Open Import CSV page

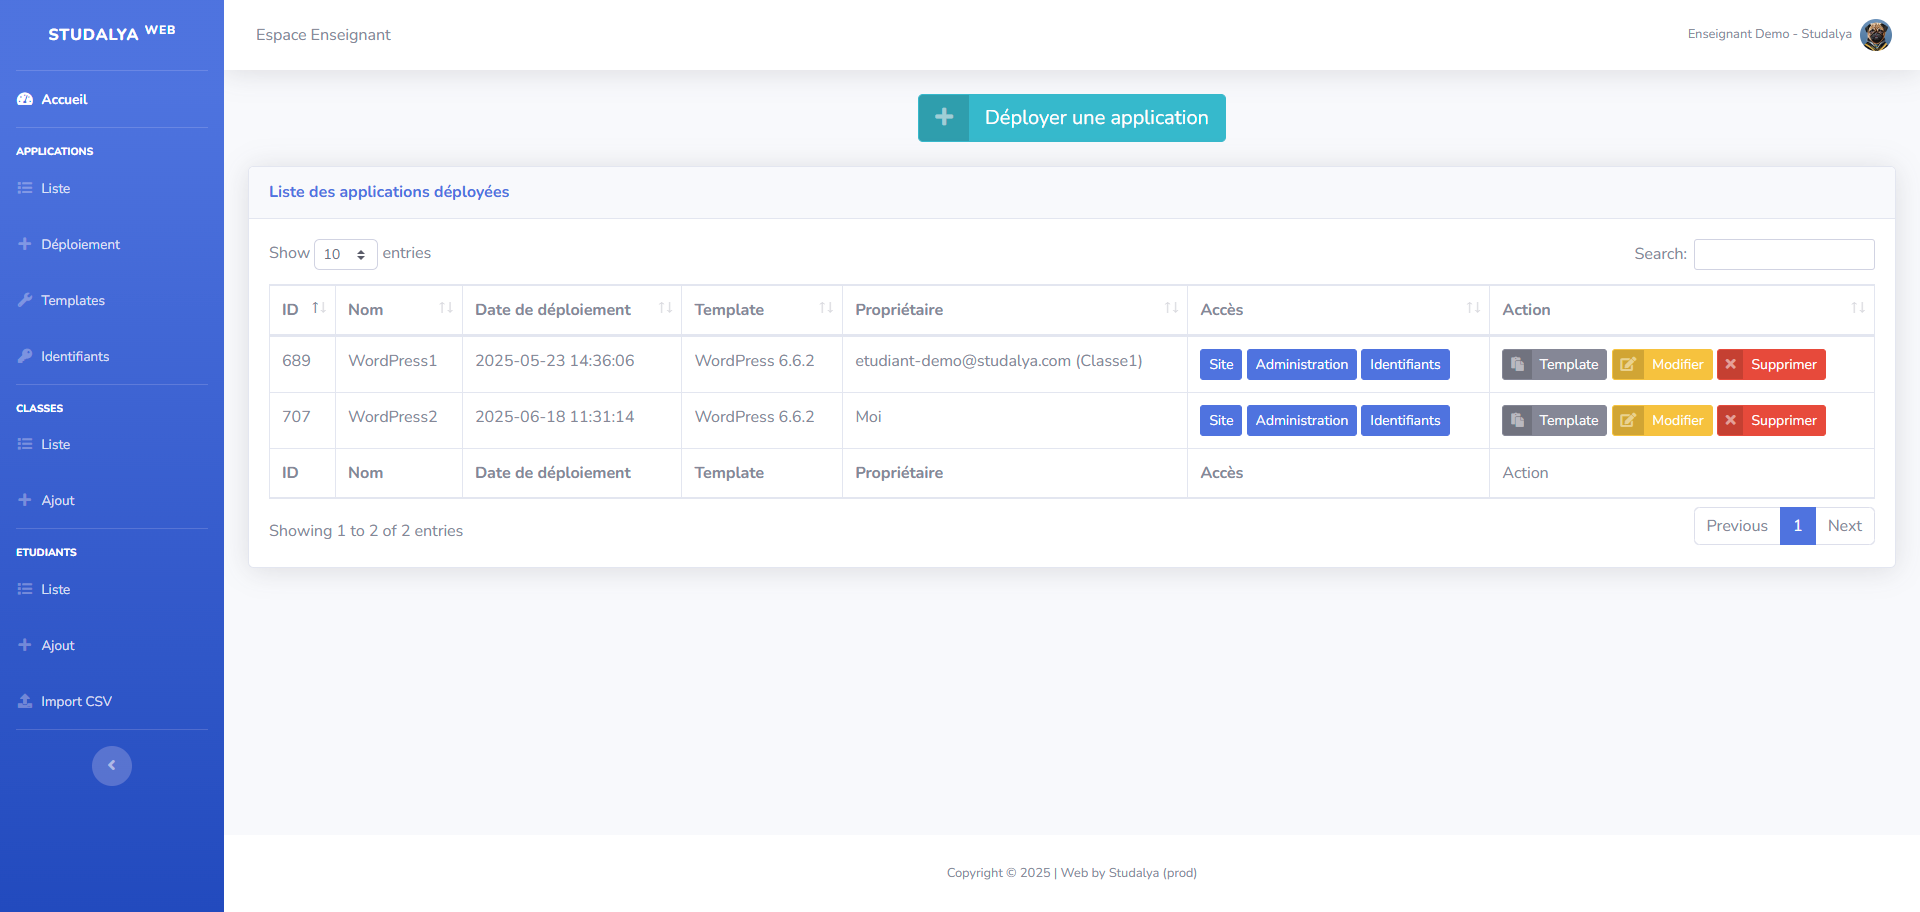[x=76, y=701]
